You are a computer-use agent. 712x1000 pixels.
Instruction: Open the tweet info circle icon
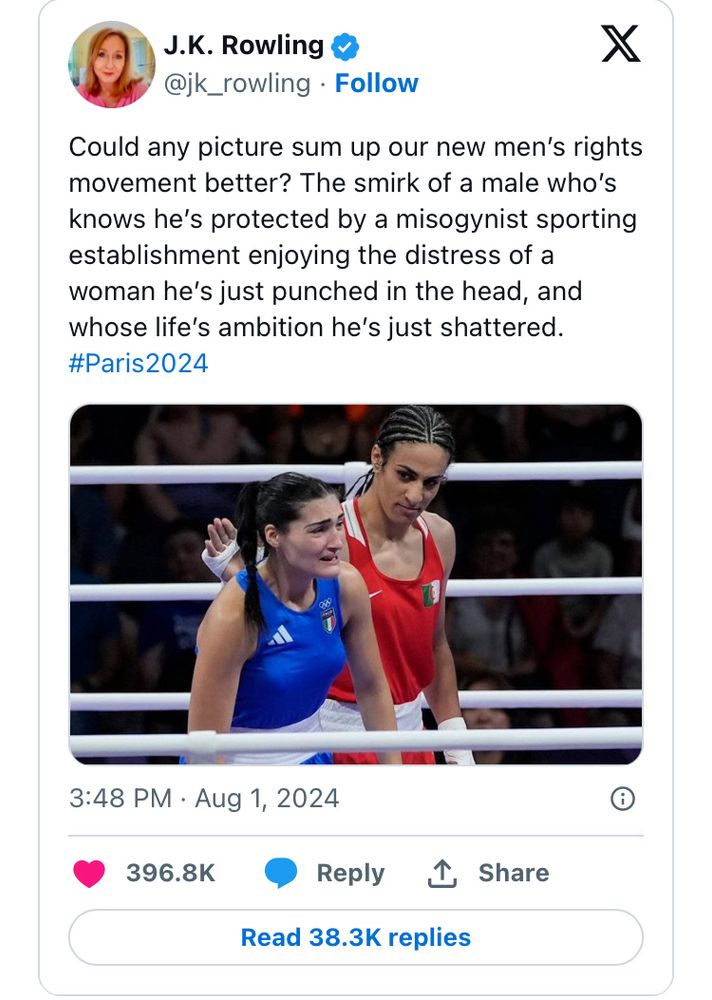click(622, 798)
